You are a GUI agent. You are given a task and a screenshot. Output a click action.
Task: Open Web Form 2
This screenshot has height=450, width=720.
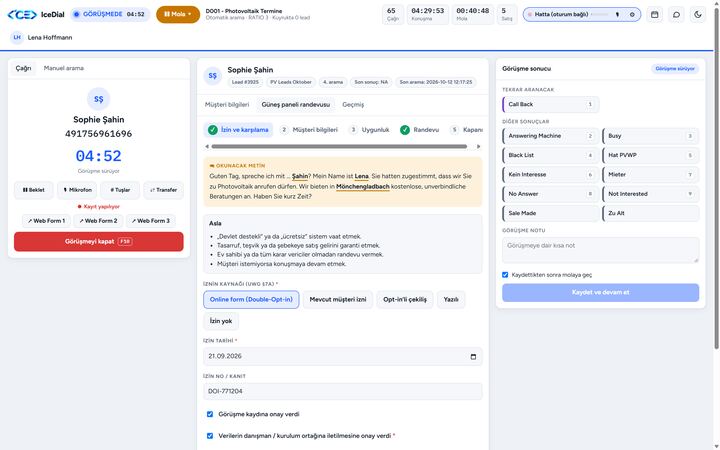(98, 221)
